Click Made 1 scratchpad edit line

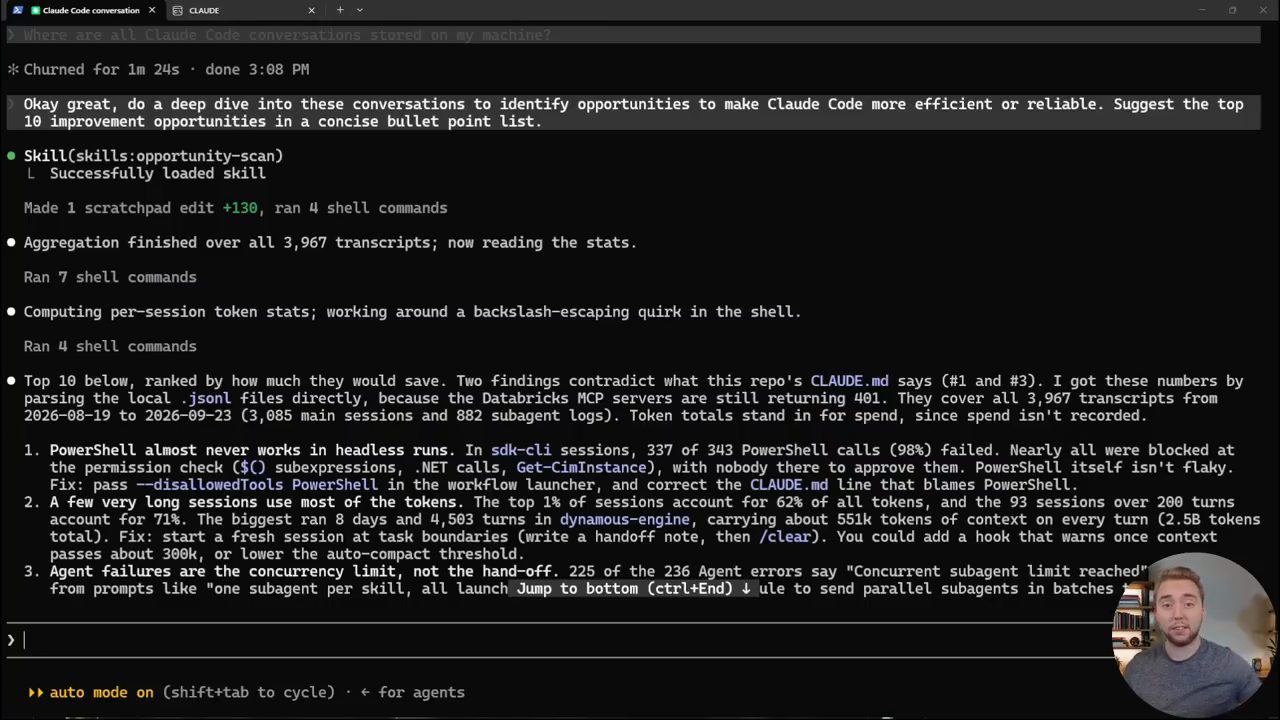coord(235,208)
